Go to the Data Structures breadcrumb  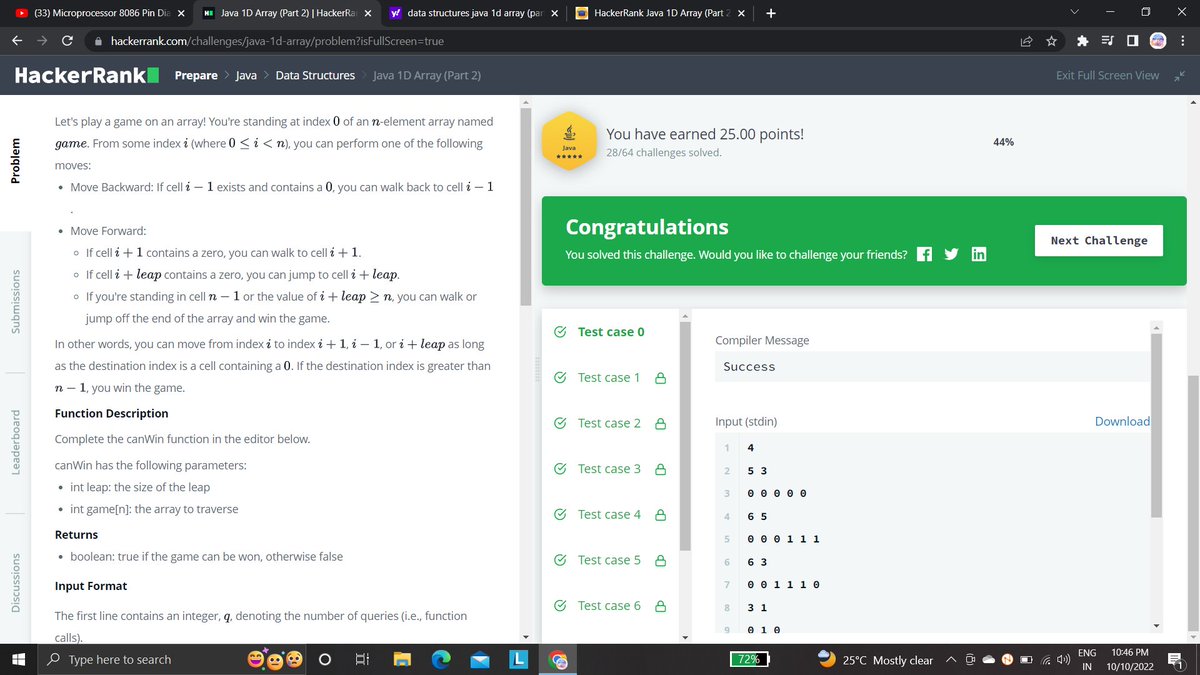pos(315,75)
